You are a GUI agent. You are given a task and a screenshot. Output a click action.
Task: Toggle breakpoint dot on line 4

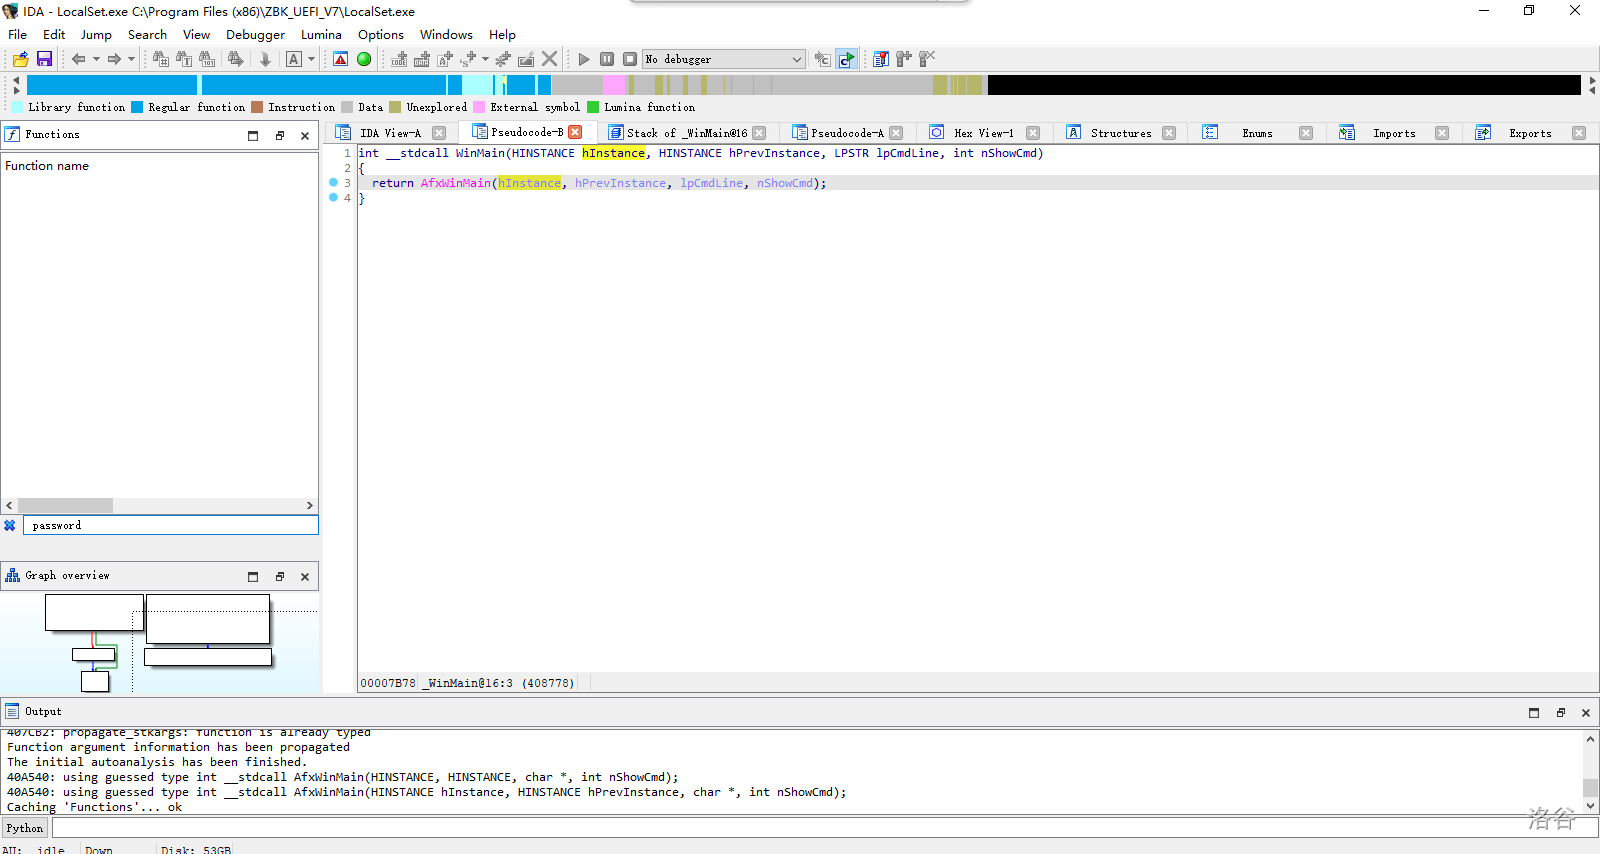click(x=333, y=198)
